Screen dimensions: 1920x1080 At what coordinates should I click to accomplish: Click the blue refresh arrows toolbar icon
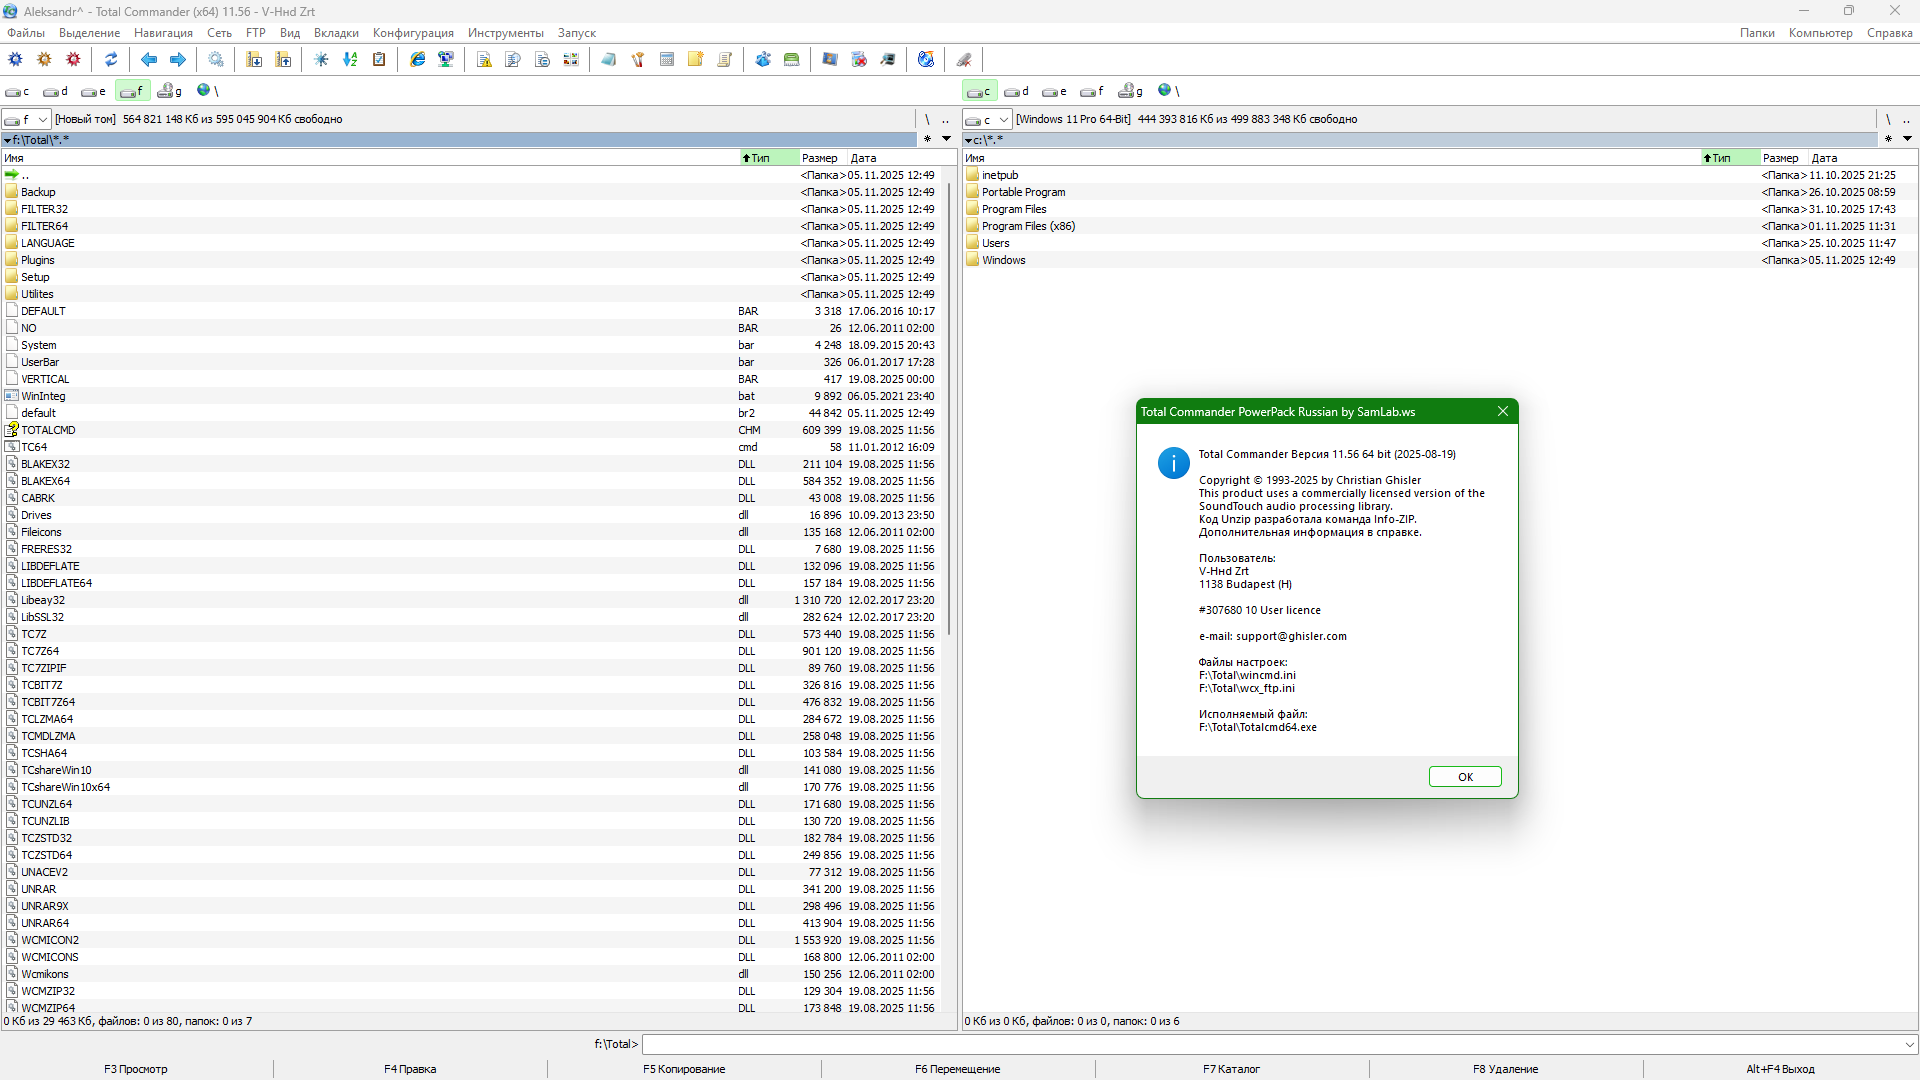111,60
